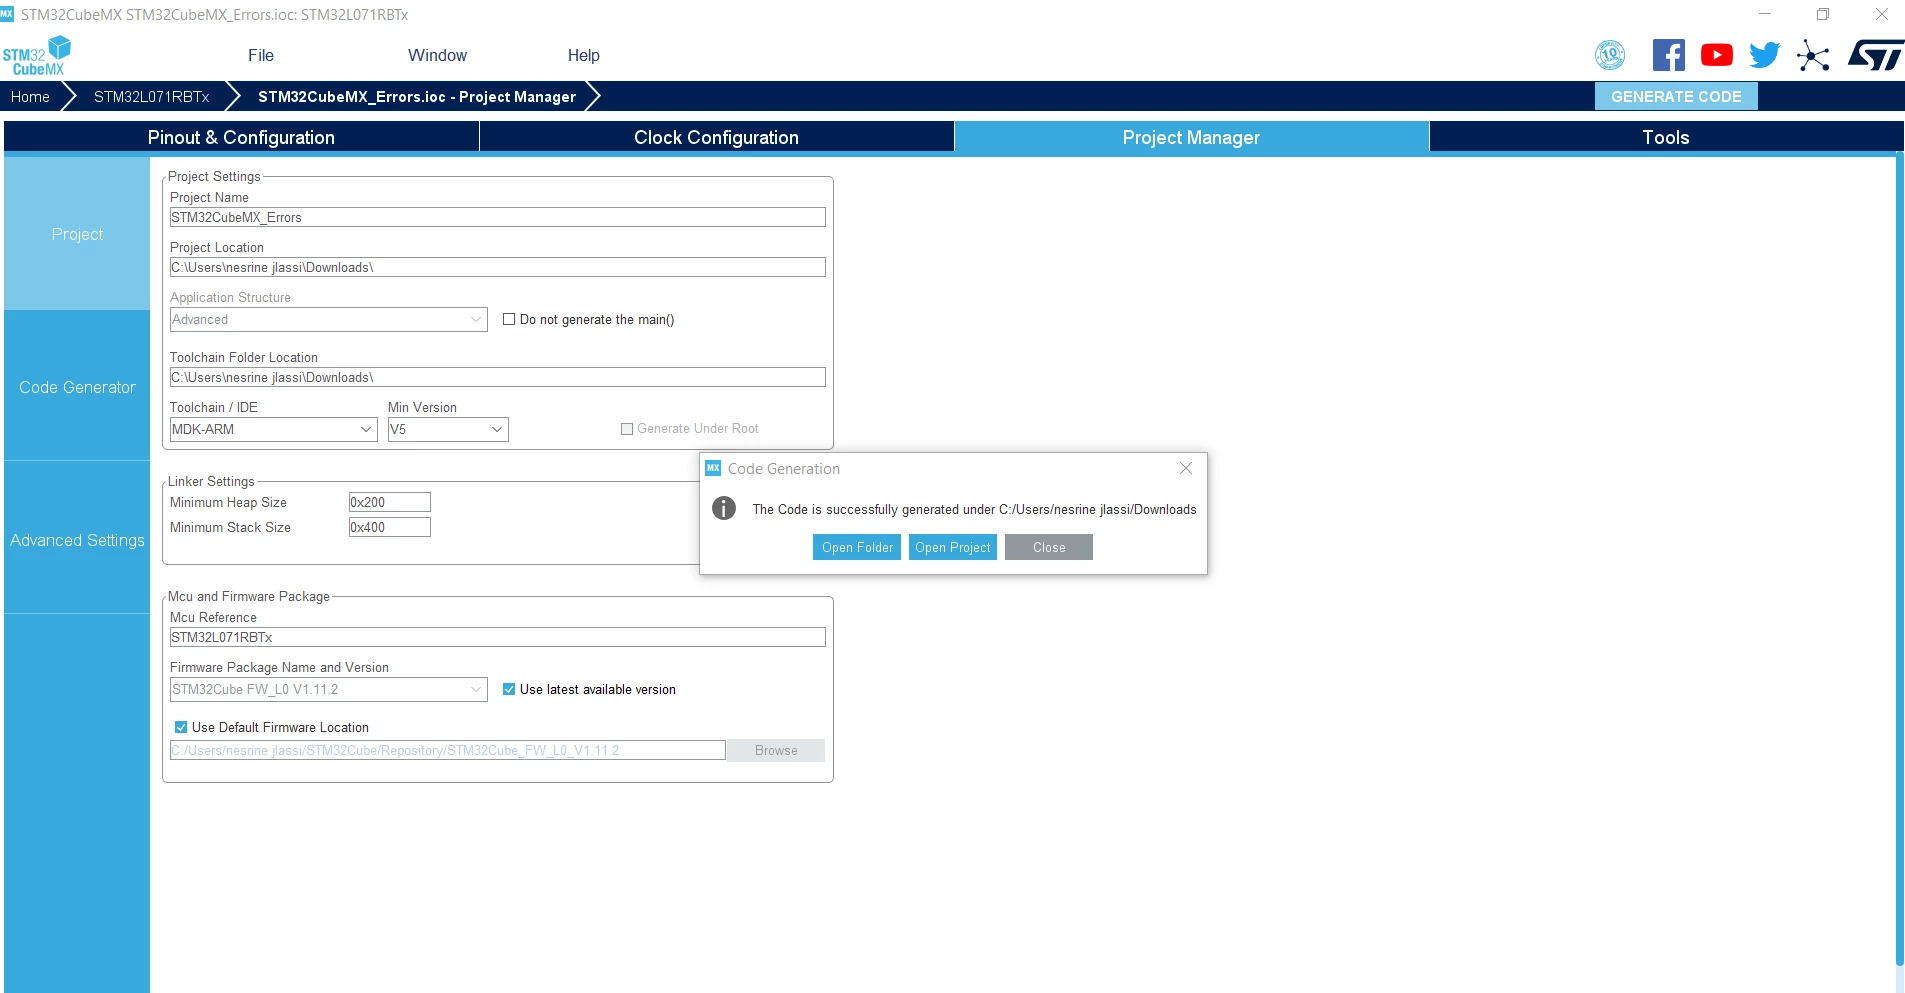Click the Close button in dialog
Screen dimensions: 1905x993
(1049, 547)
